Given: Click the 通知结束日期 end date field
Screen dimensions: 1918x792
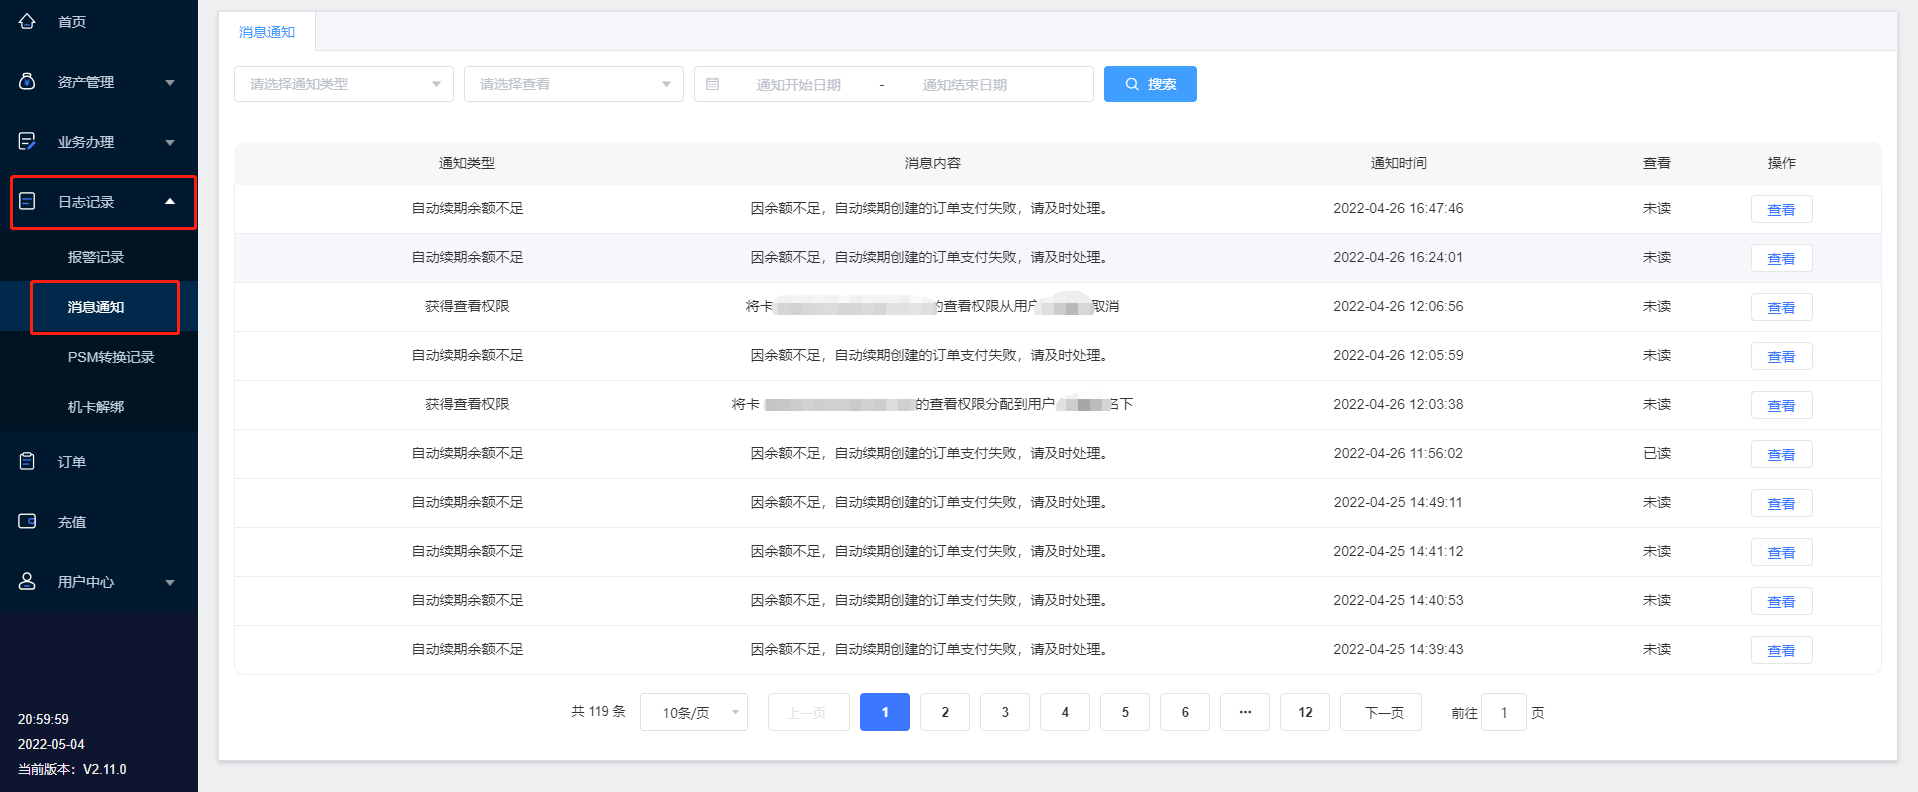Looking at the screenshot, I should (964, 85).
